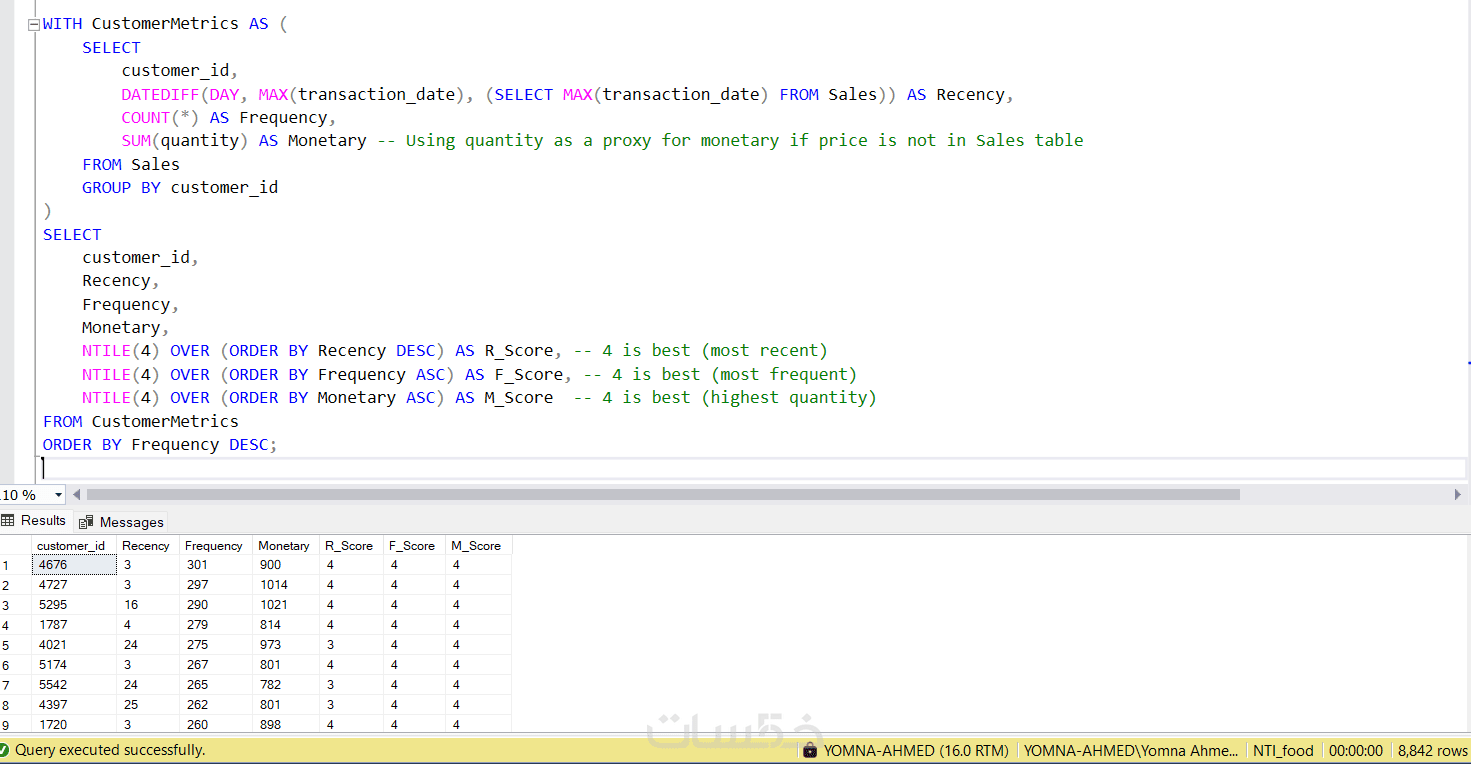Click the Messages tab icon
This screenshot has height=764, width=1471.
pos(86,522)
